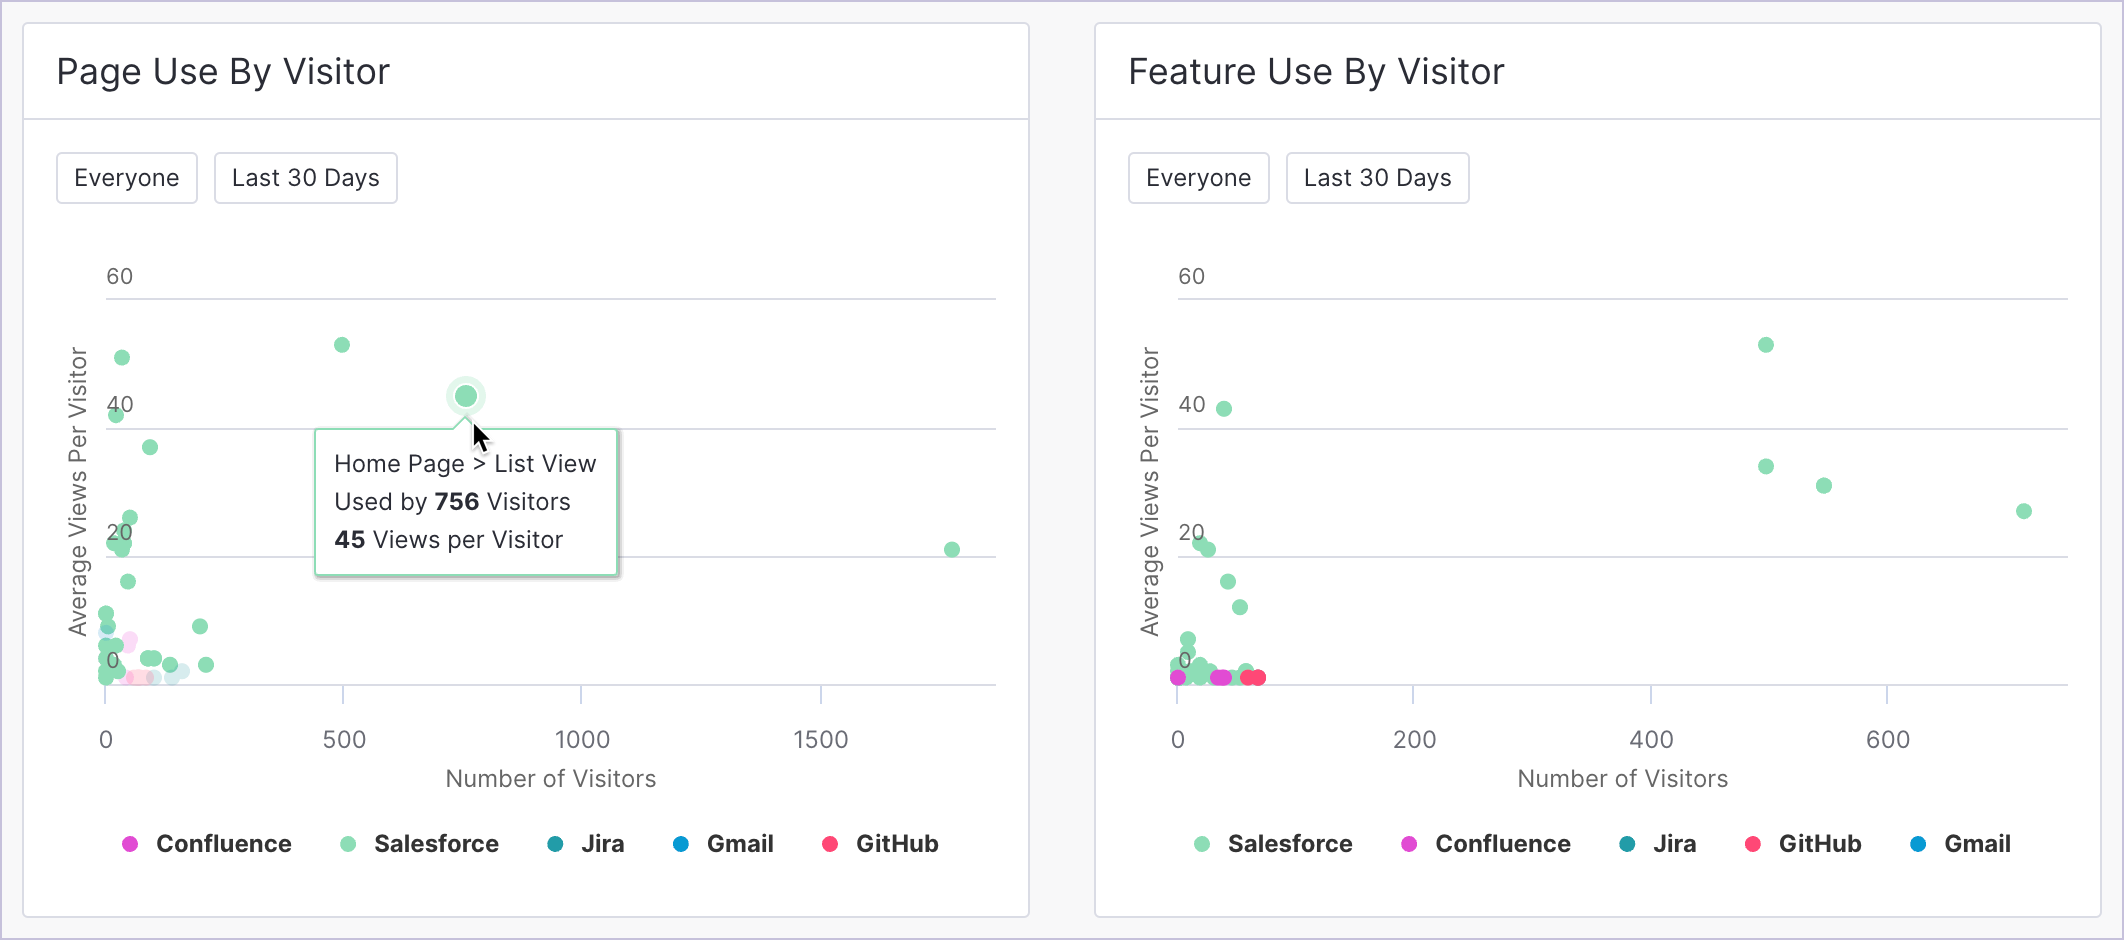Image resolution: width=2124 pixels, height=940 pixels.
Task: Click the Page Use point near 500 visitors
Action: click(x=342, y=345)
